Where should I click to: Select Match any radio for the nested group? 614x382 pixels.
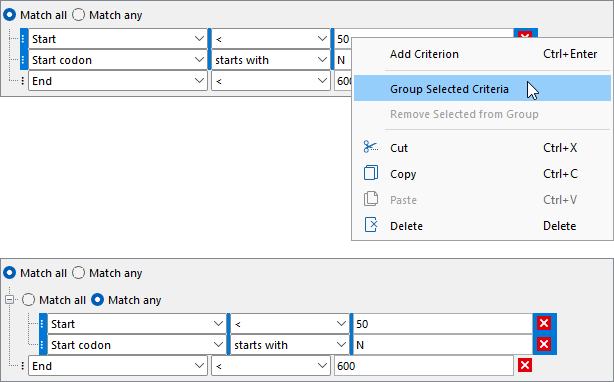pos(97,300)
